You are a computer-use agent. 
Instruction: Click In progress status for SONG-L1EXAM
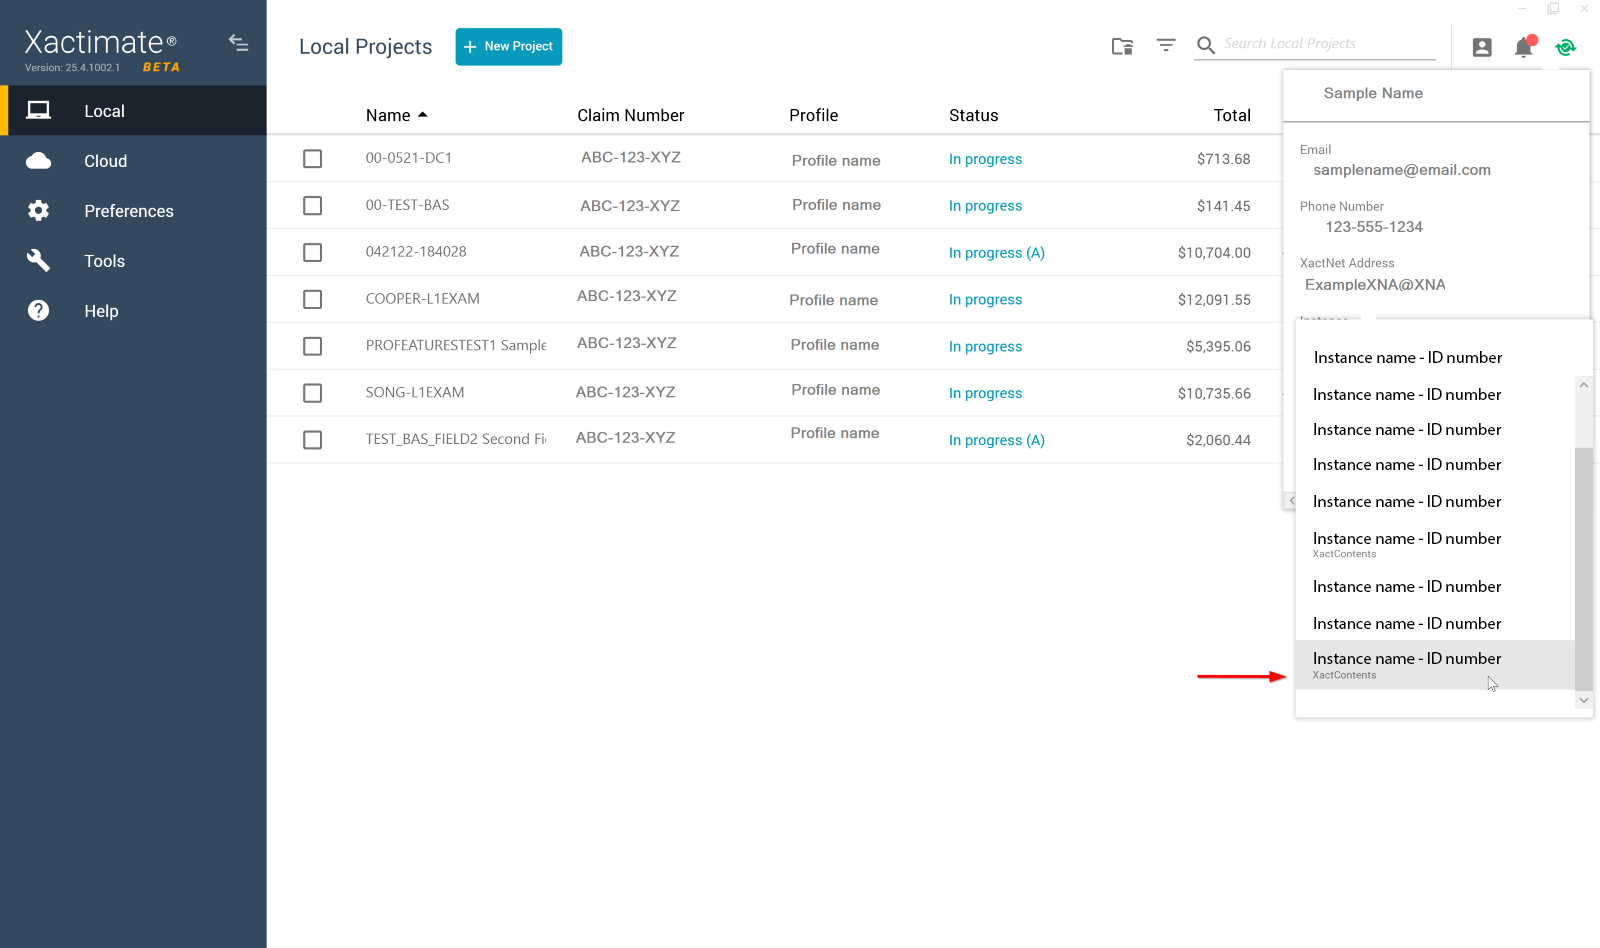pos(985,393)
